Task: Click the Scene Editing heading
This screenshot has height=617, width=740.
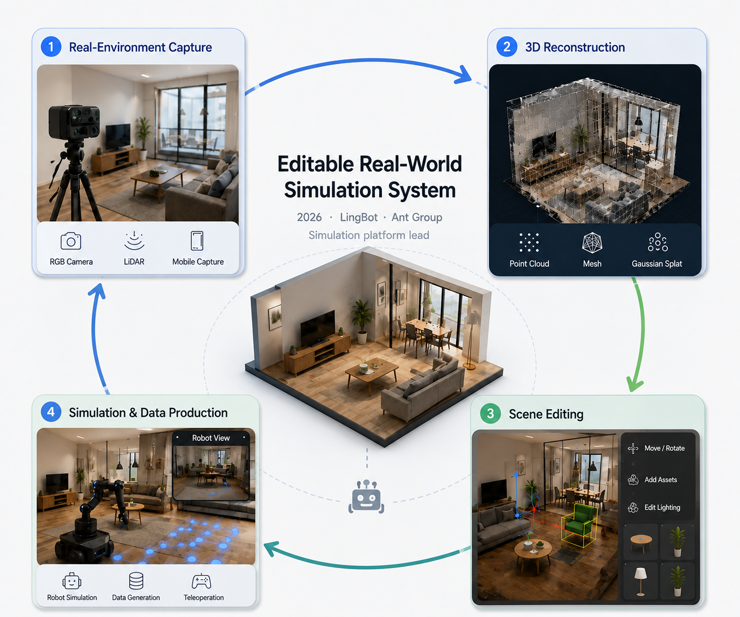Action: (x=546, y=414)
